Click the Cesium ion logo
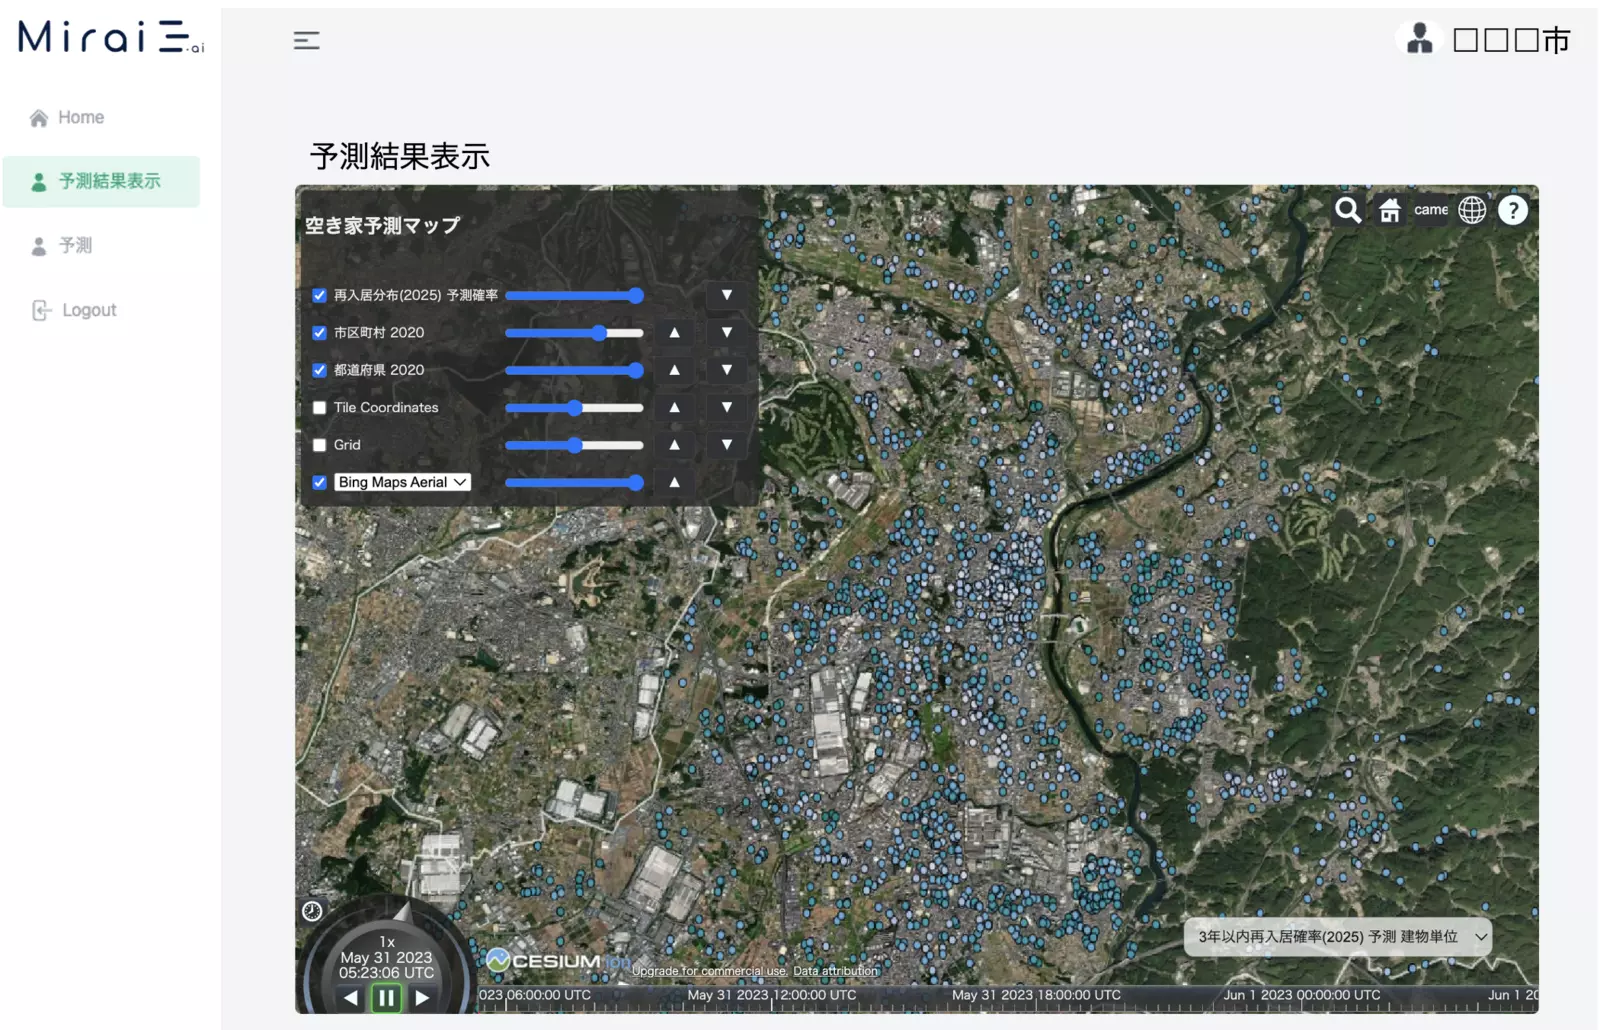The height and width of the screenshot is (1030, 1600). (x=555, y=958)
